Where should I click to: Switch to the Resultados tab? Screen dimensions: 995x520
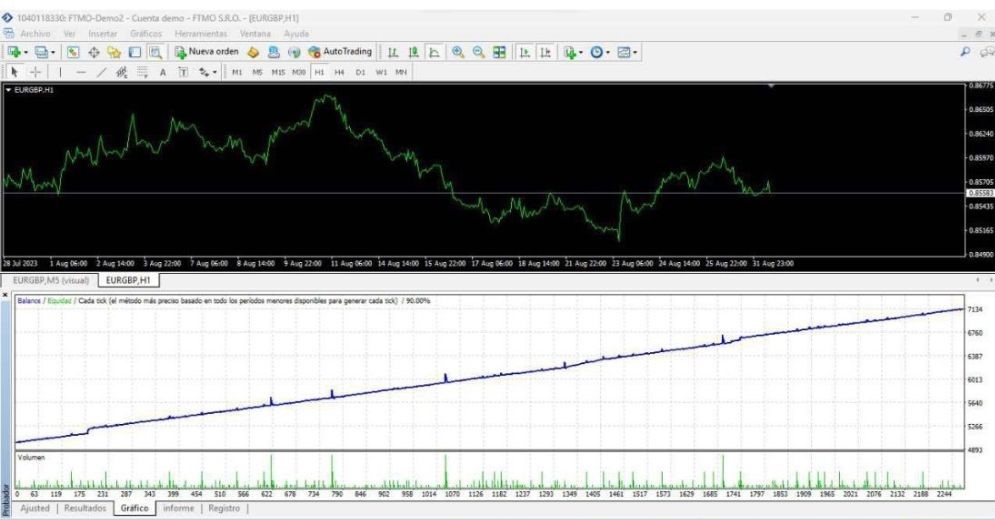[x=84, y=509]
